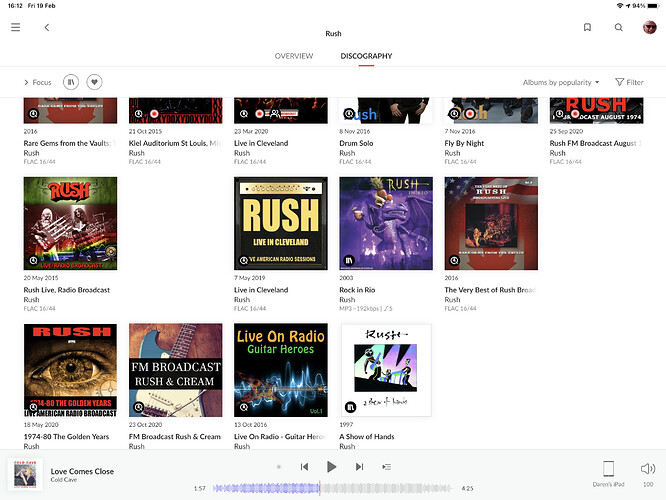Viewport: 666px width, 500px height.
Task: Open the Rare Gems from the Vaults title
Action: pos(70,143)
